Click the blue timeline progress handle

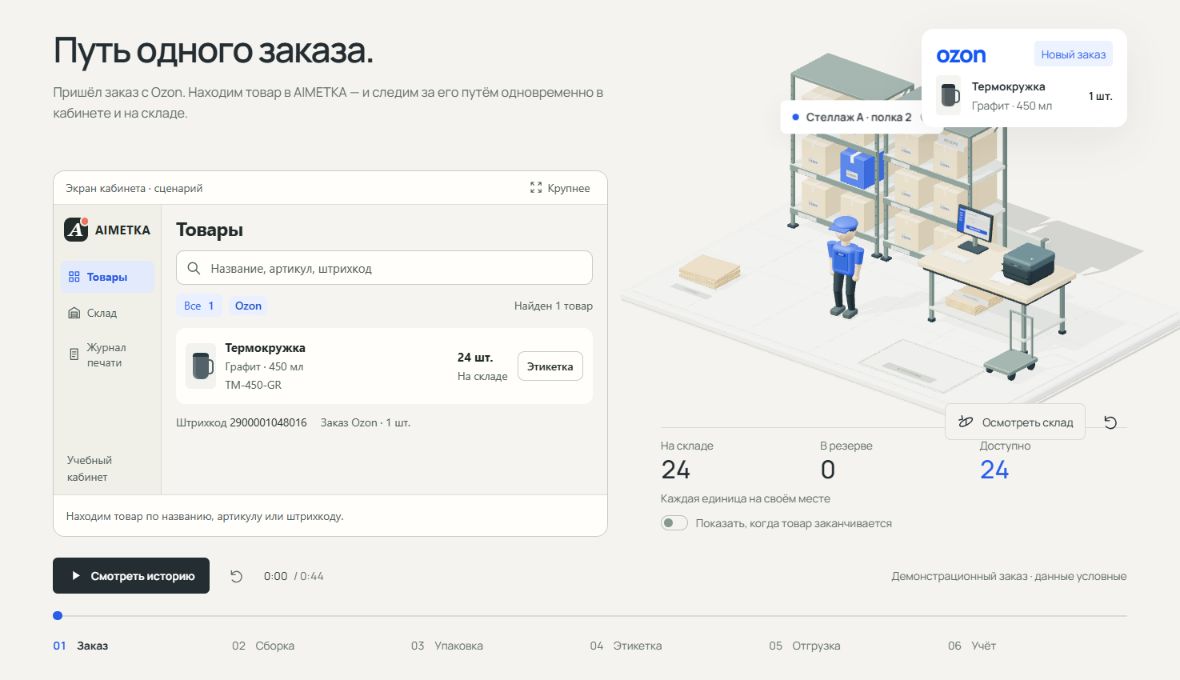click(x=58, y=615)
